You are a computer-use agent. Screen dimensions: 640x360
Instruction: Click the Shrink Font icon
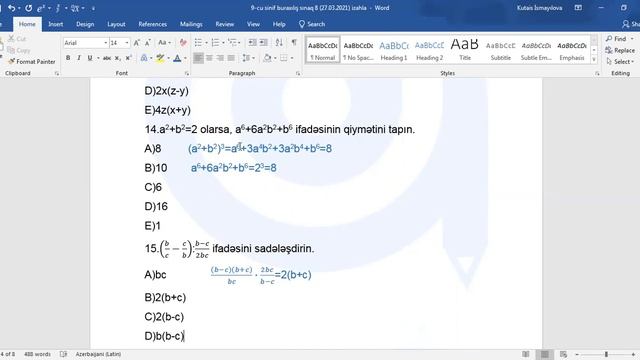pos(148,42)
